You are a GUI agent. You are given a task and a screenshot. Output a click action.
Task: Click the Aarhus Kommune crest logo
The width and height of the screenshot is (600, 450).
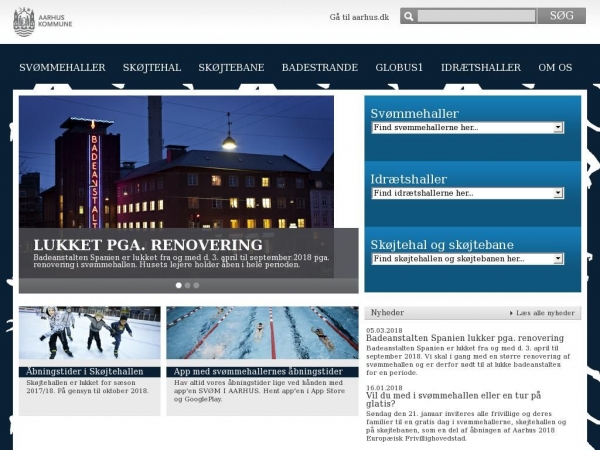[24, 22]
